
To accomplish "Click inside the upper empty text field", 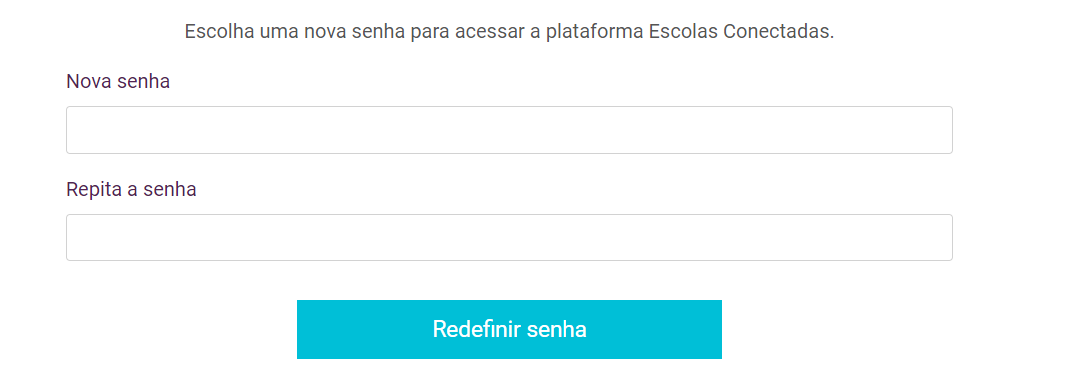I will tap(509, 130).
